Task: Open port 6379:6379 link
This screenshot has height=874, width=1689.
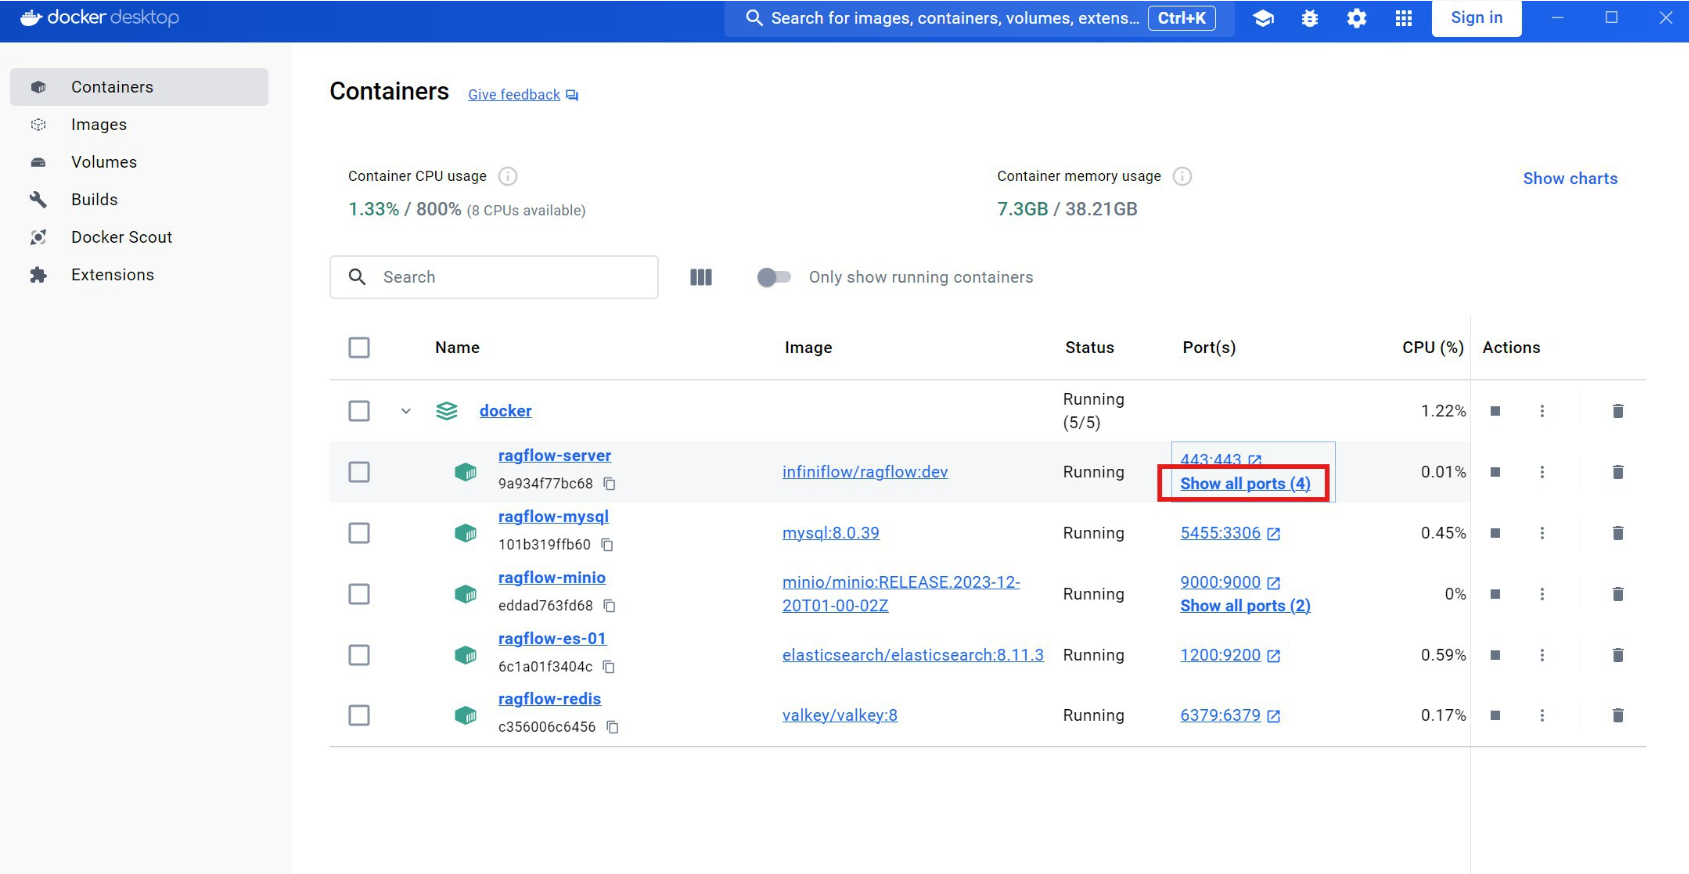Action: (1230, 715)
